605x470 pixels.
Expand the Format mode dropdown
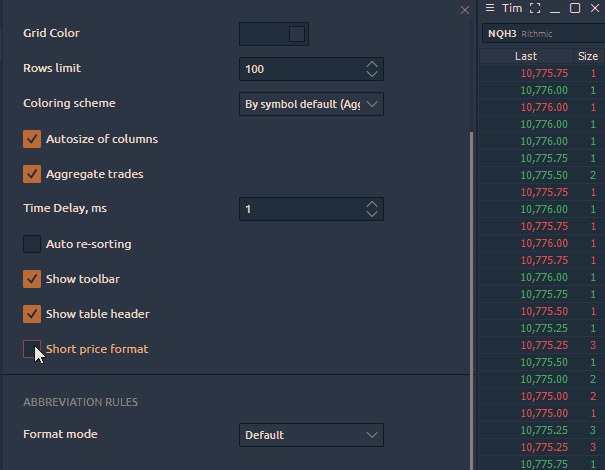coord(311,435)
